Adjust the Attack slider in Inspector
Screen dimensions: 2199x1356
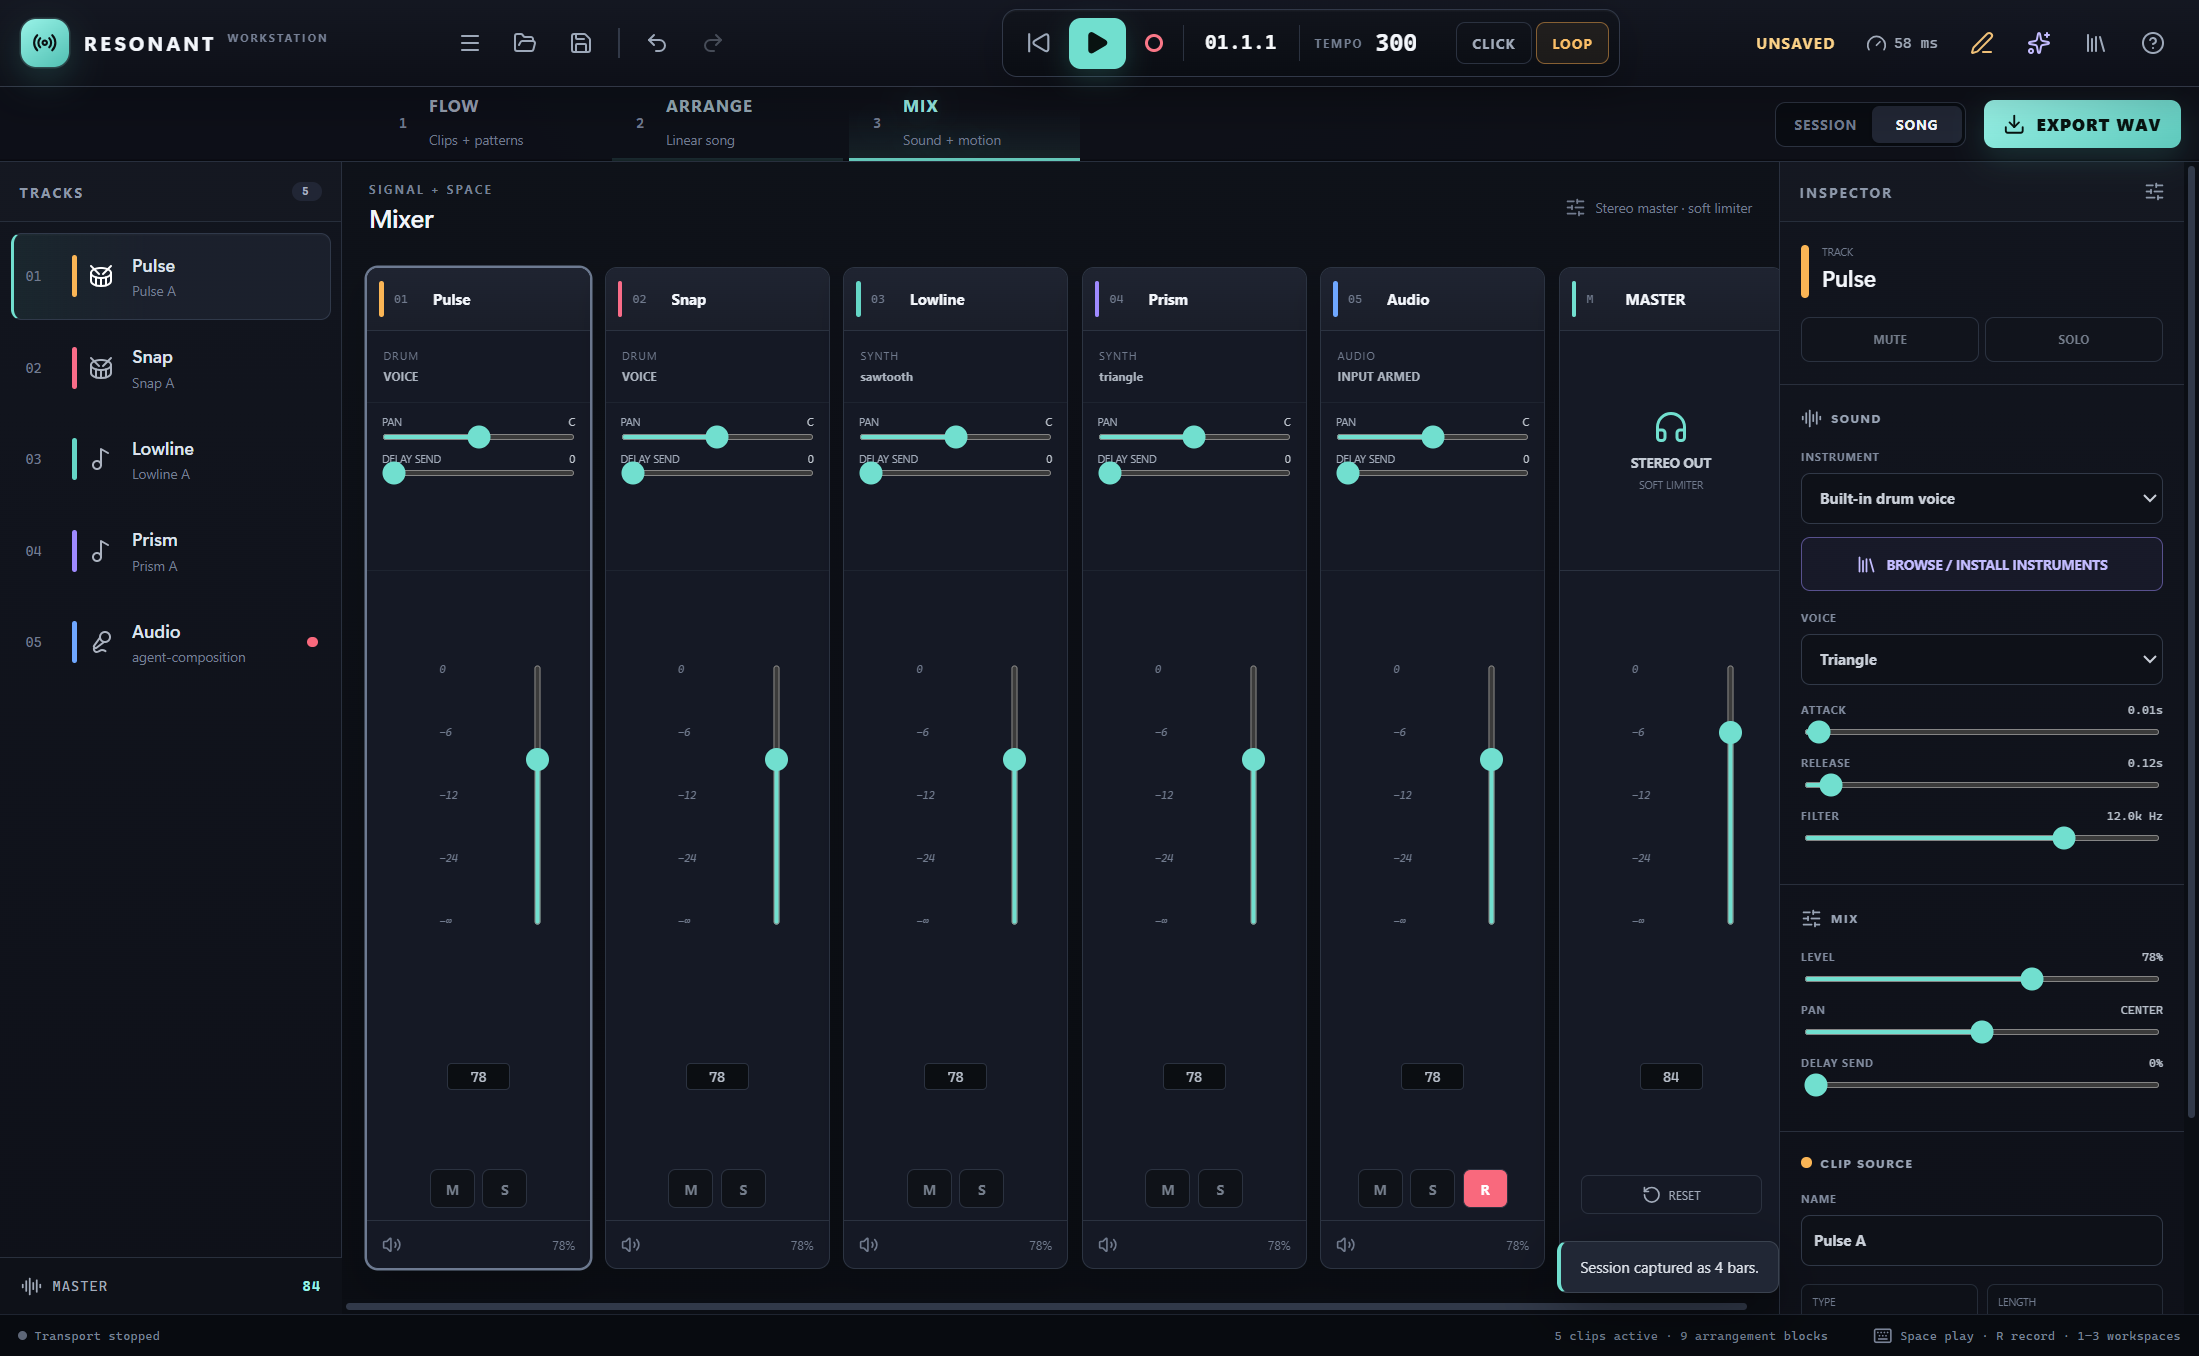pyautogui.click(x=1982, y=732)
